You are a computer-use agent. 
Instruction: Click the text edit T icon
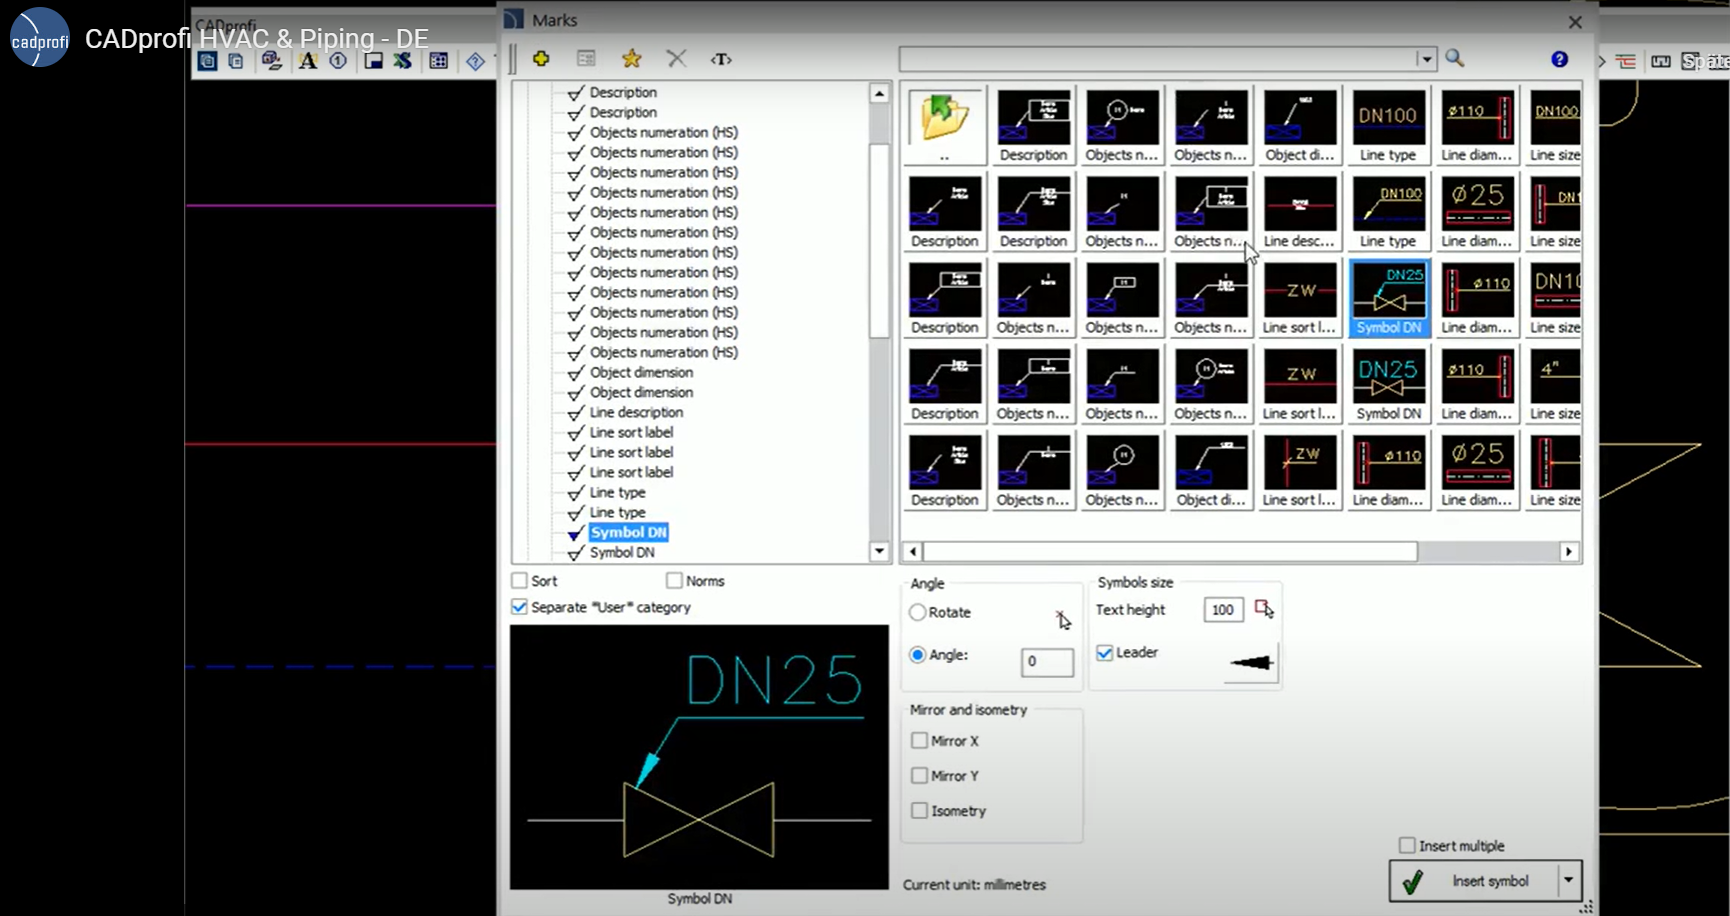tap(721, 59)
